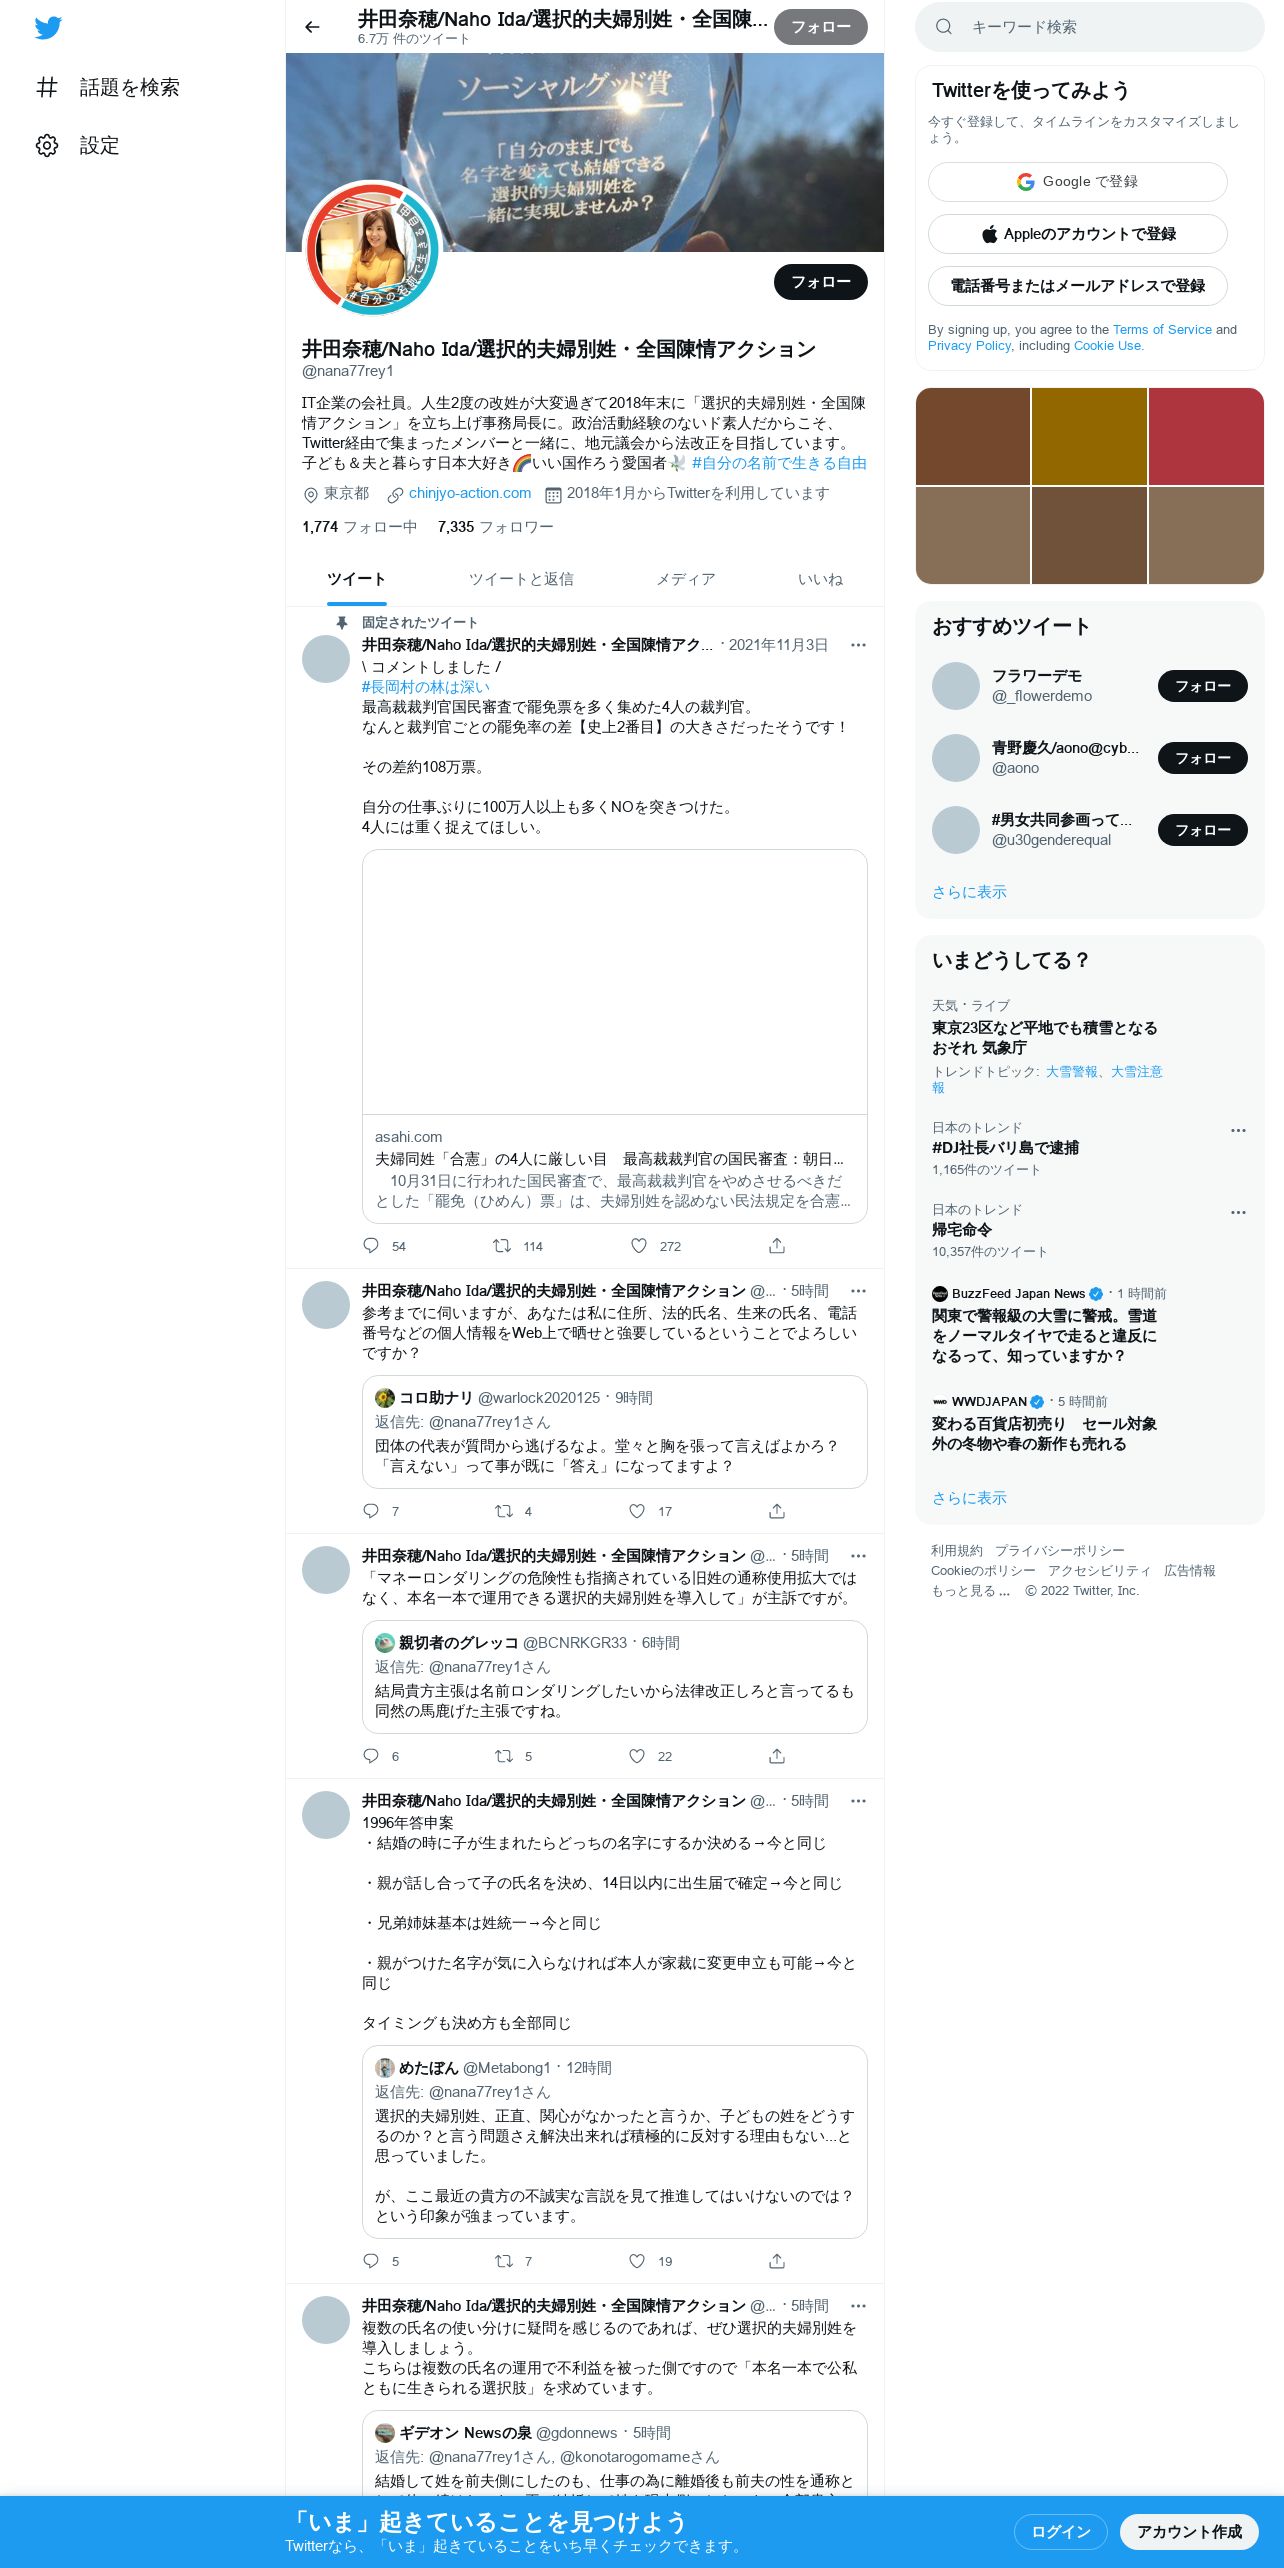This screenshot has width=1284, height=2568.
Task: Follow @u30genderequal account
Action: point(1203,830)
